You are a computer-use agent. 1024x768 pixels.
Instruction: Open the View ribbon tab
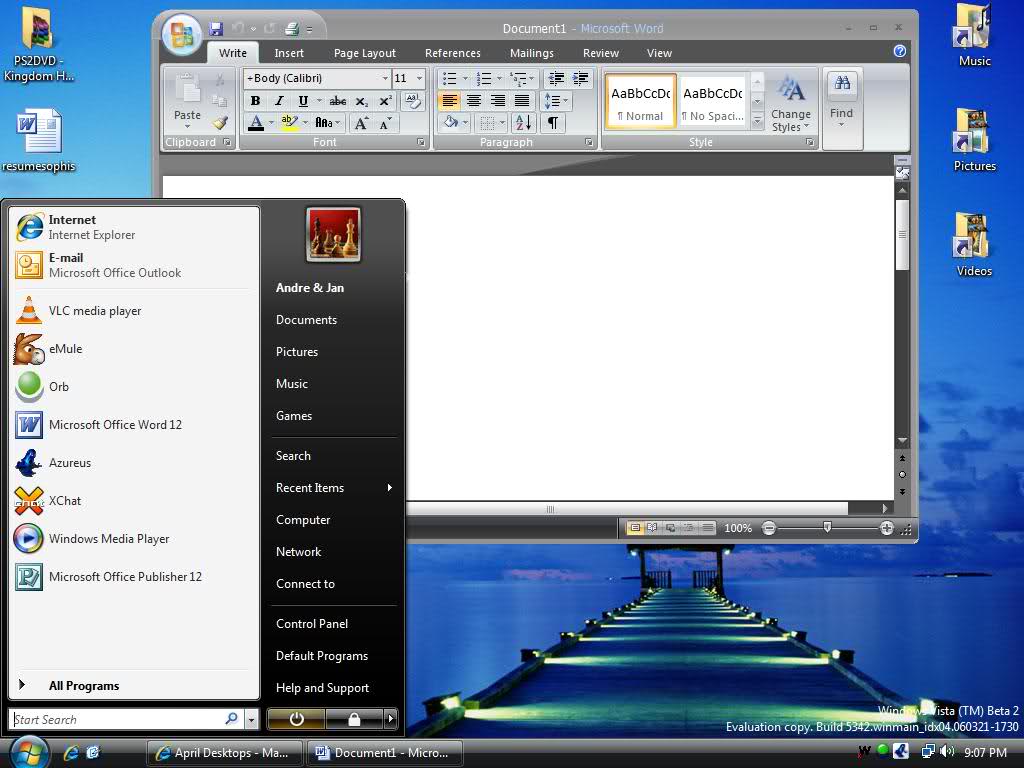(659, 53)
